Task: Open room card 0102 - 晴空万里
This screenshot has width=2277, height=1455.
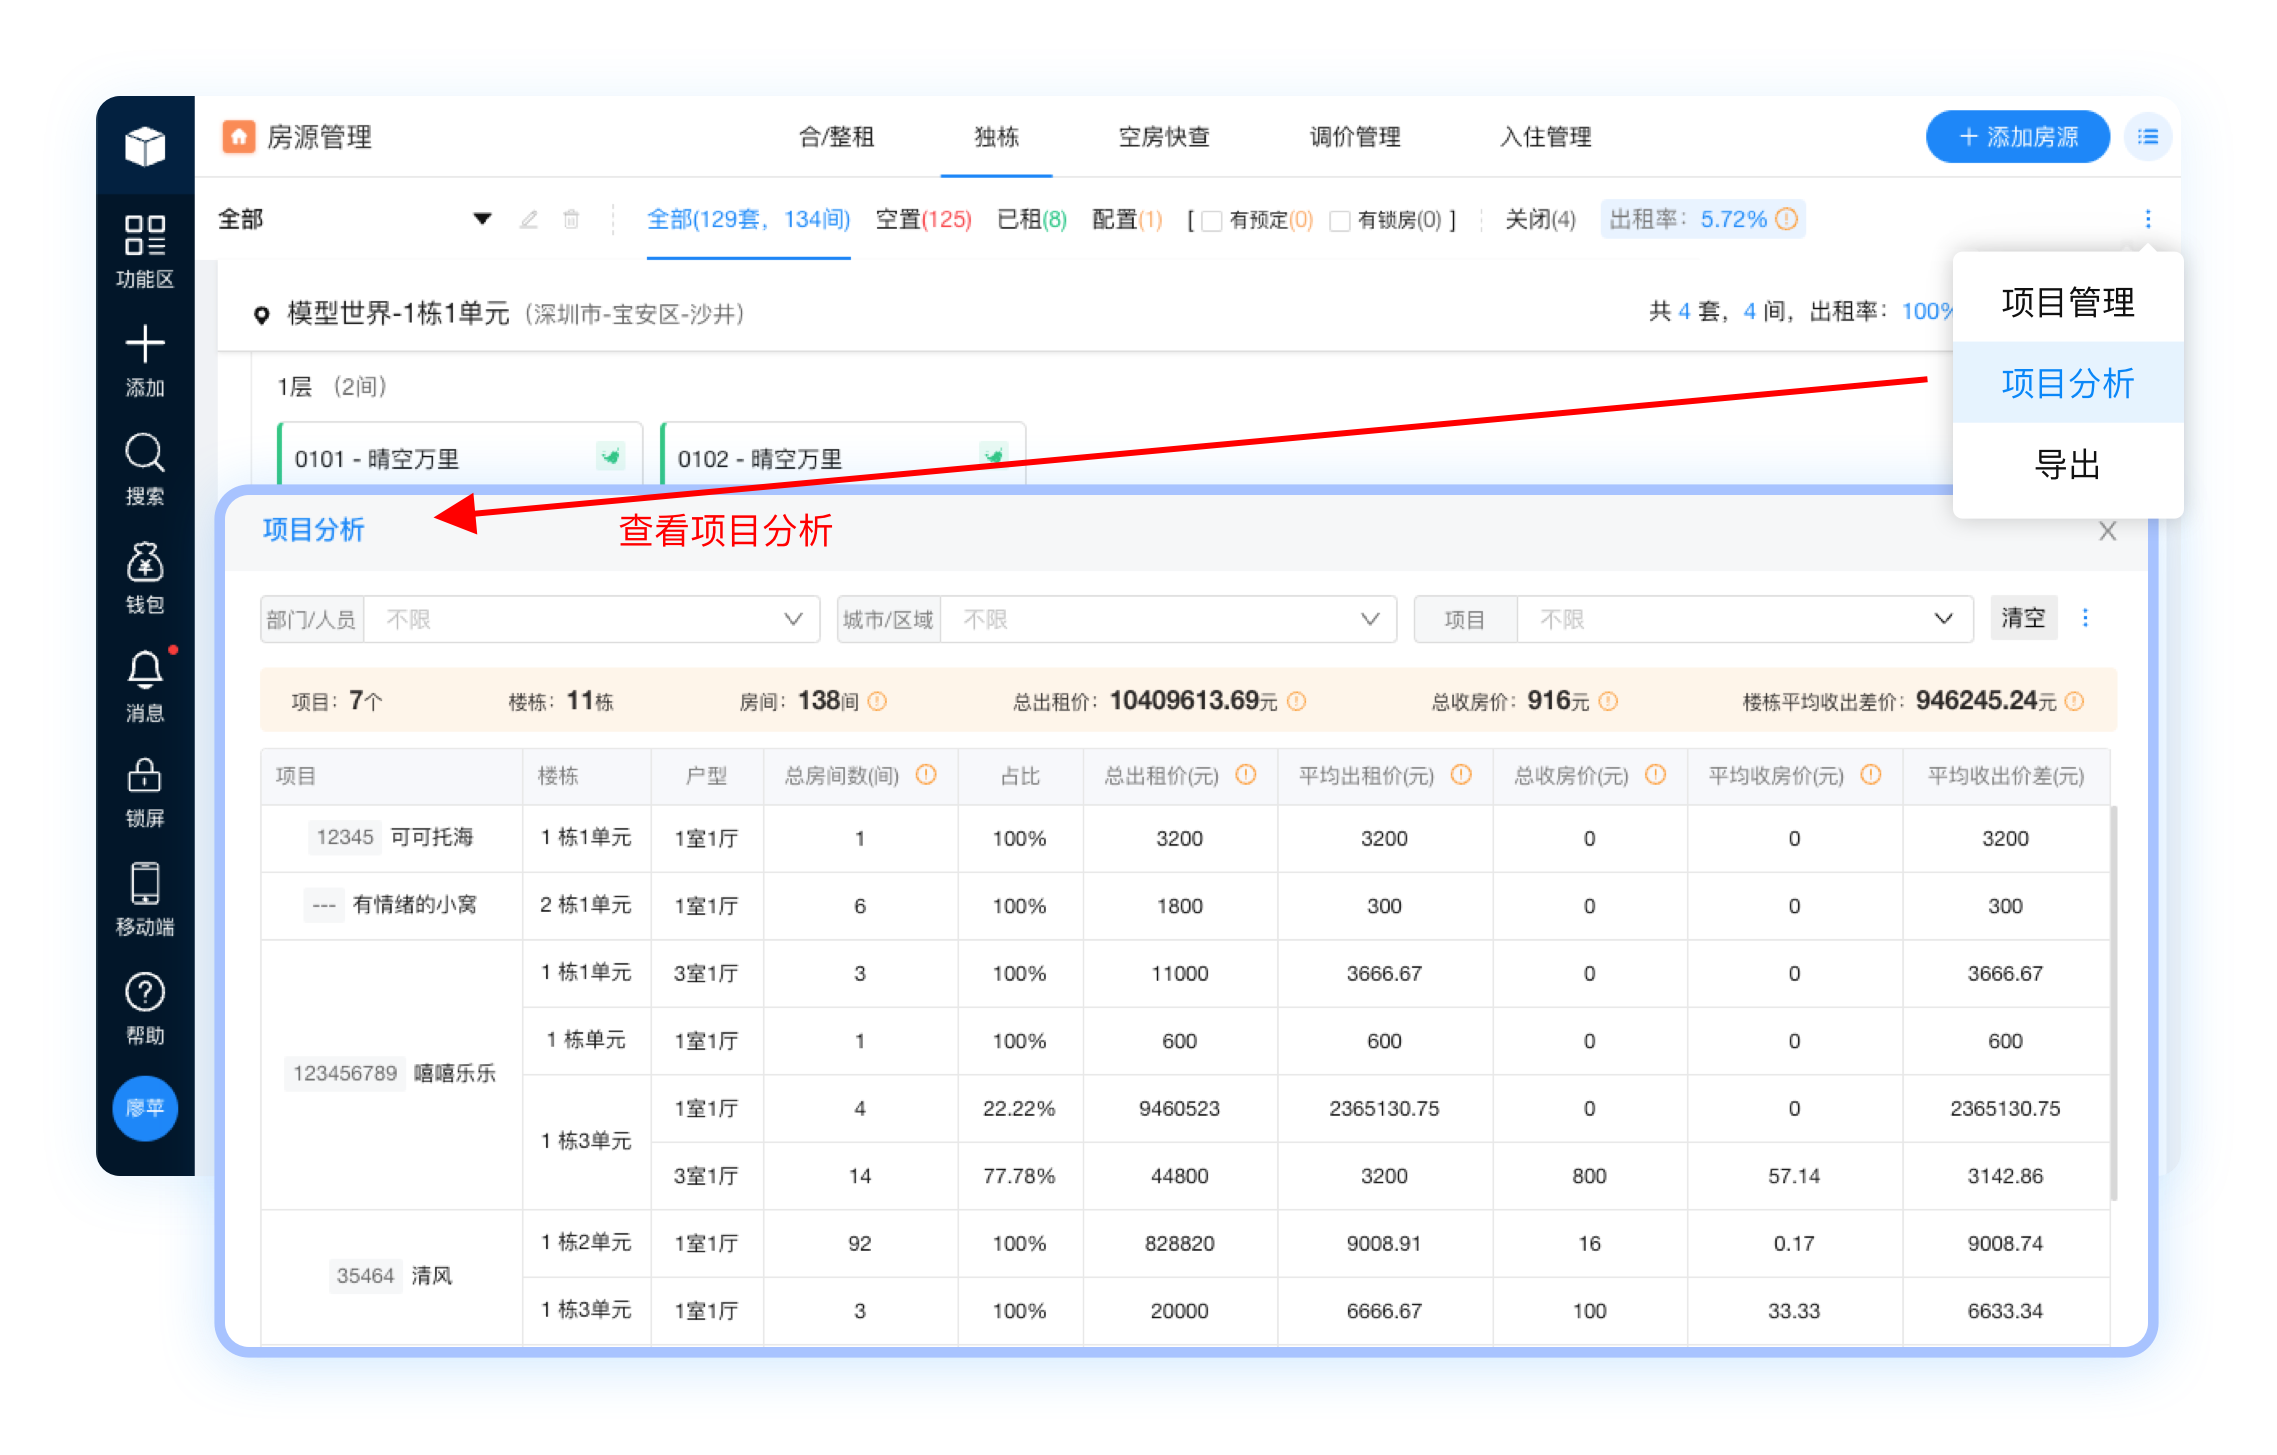Action: tap(843, 456)
